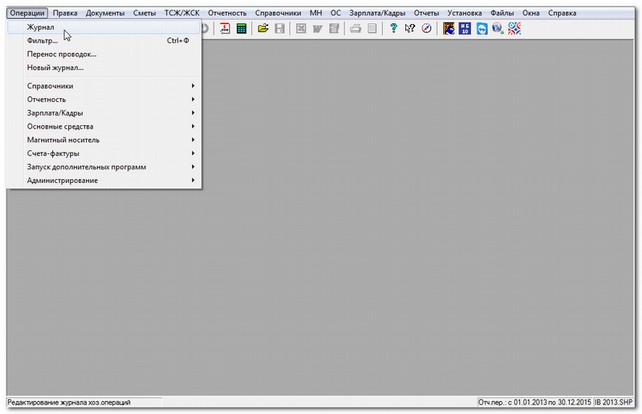This screenshot has width=642, height=414.
Task: Open the Окна menu
Action: click(x=531, y=13)
